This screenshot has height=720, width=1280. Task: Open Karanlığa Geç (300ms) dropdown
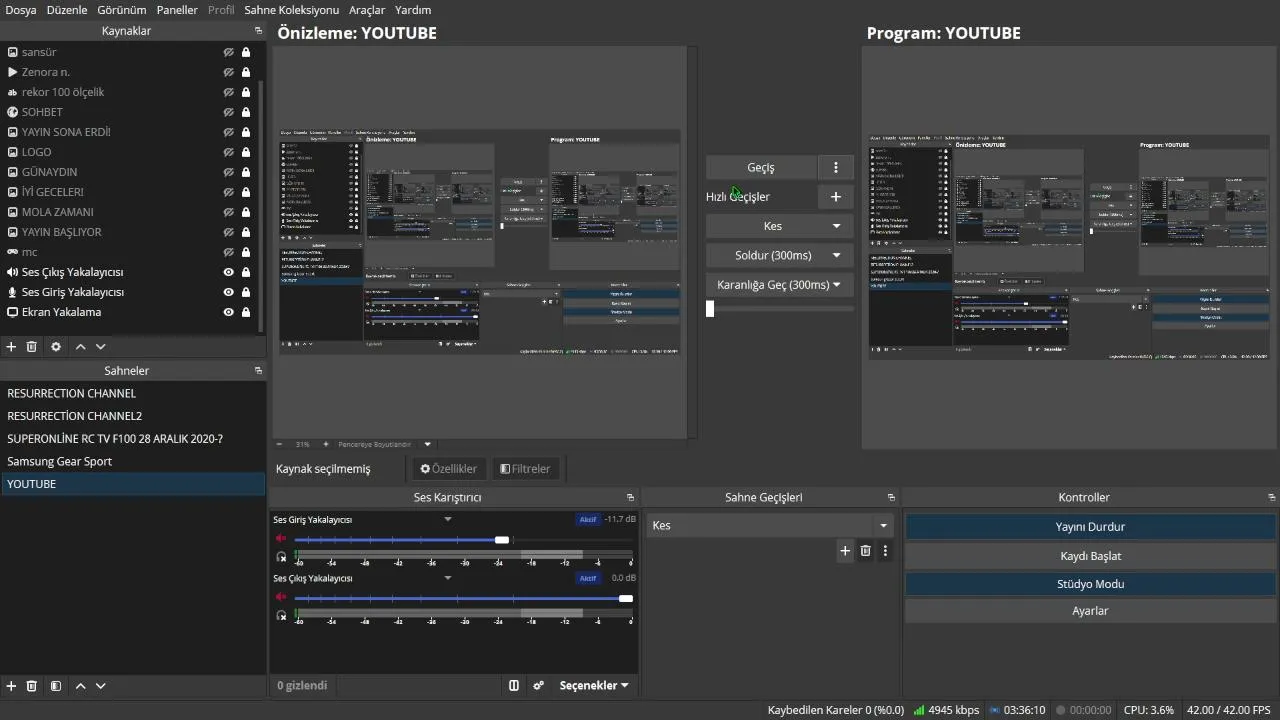780,284
